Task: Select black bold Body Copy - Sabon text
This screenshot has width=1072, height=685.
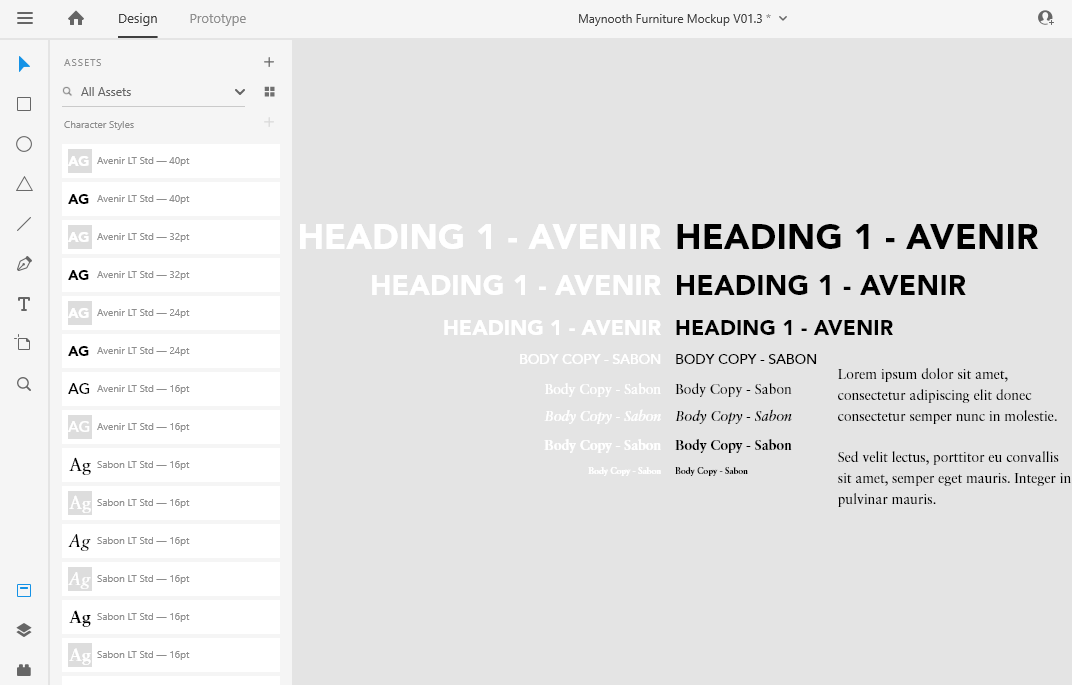Action: tap(733, 445)
